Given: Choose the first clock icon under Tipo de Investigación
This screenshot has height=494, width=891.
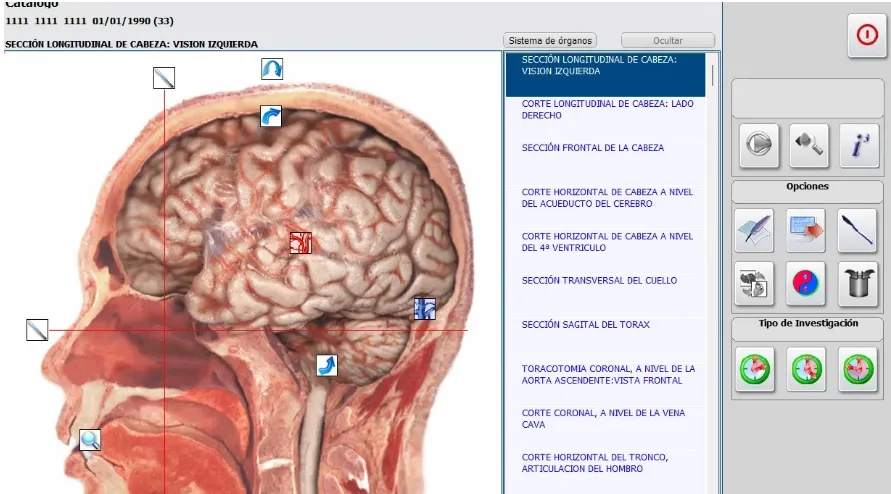Looking at the screenshot, I should 754,369.
